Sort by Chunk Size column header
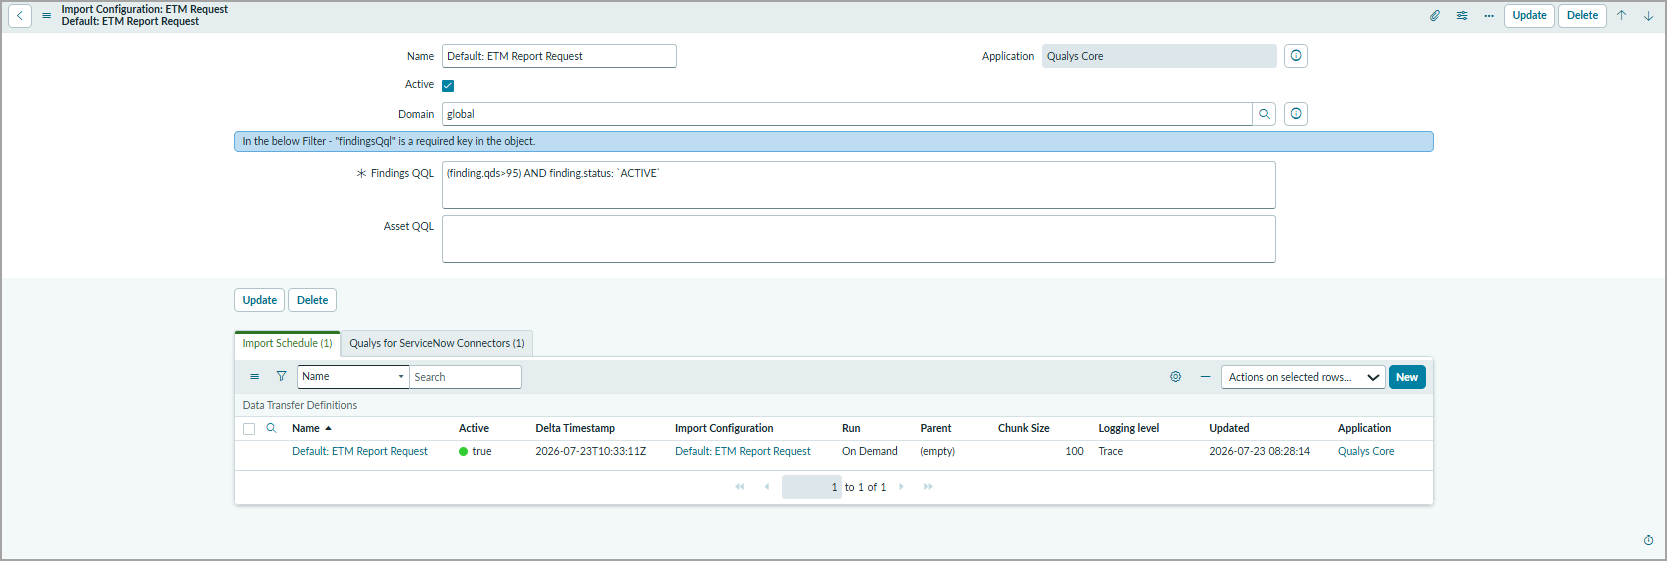1667x561 pixels. click(1023, 428)
